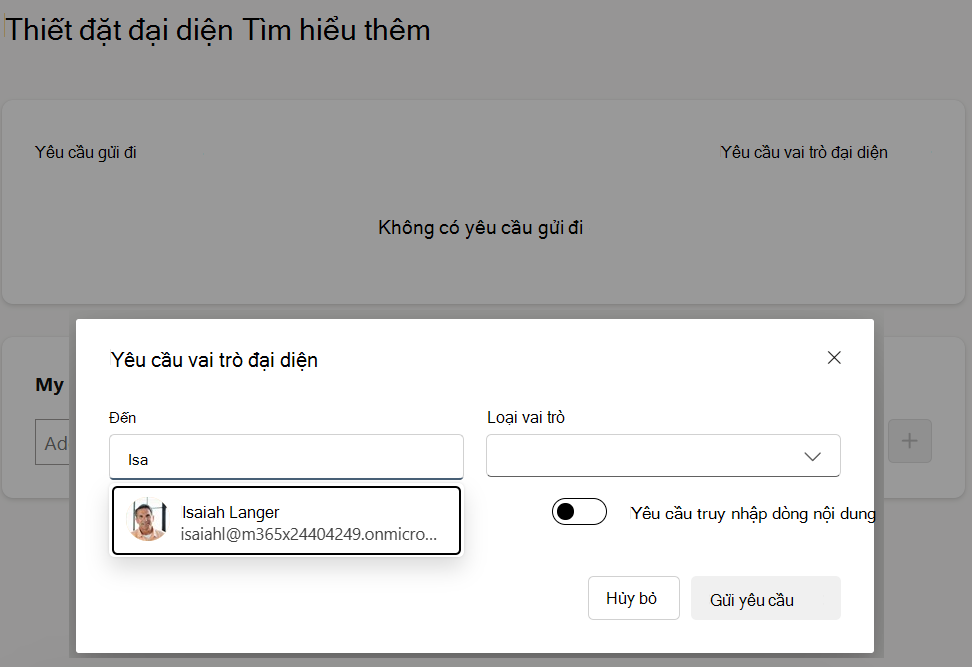Close the Yêu cầu vai trò đại diện dialog
Screen dimensions: 972x667
(834, 358)
